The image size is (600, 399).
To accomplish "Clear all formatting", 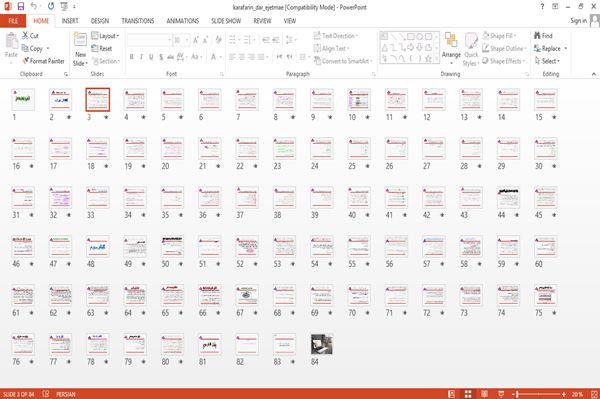I will coord(218,40).
